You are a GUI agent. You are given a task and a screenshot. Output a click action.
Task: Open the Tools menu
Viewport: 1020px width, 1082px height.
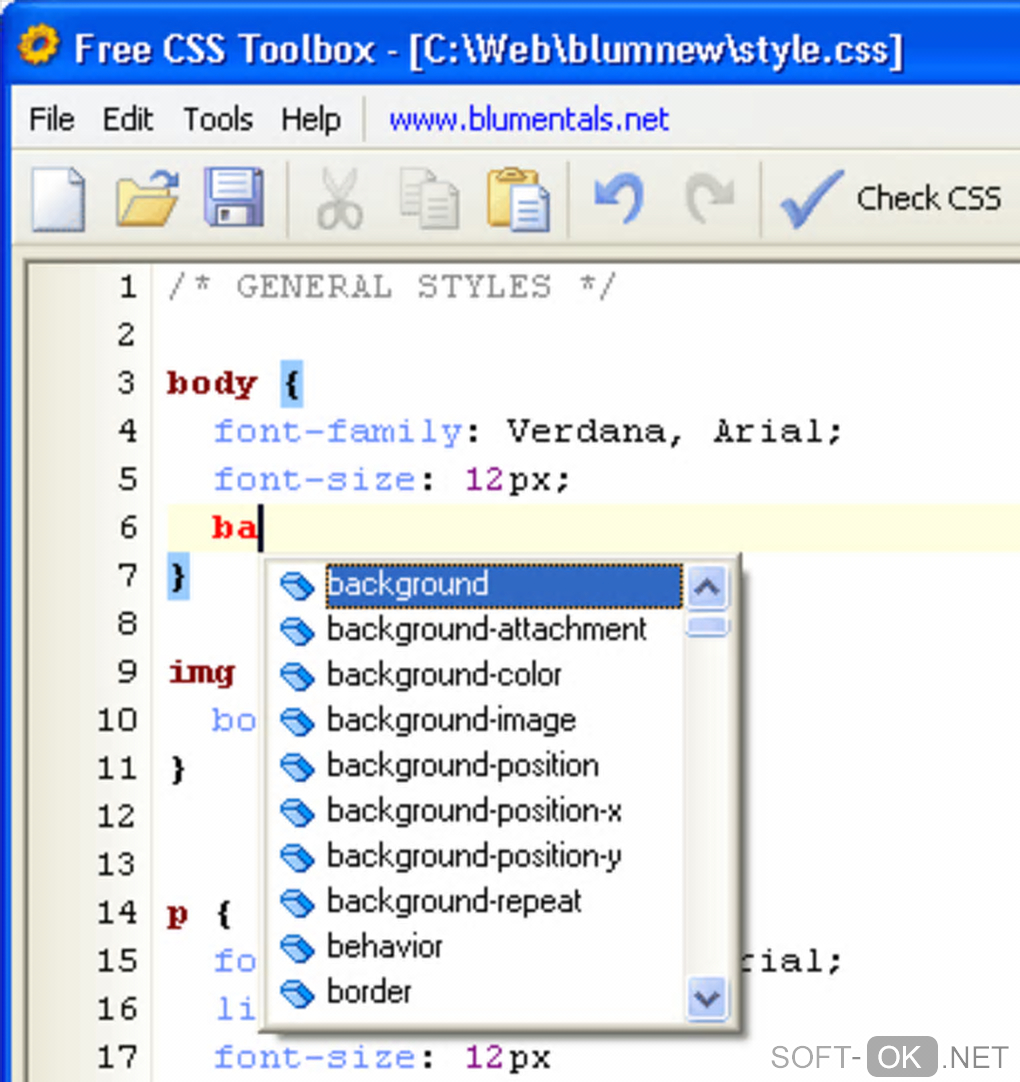(218, 119)
